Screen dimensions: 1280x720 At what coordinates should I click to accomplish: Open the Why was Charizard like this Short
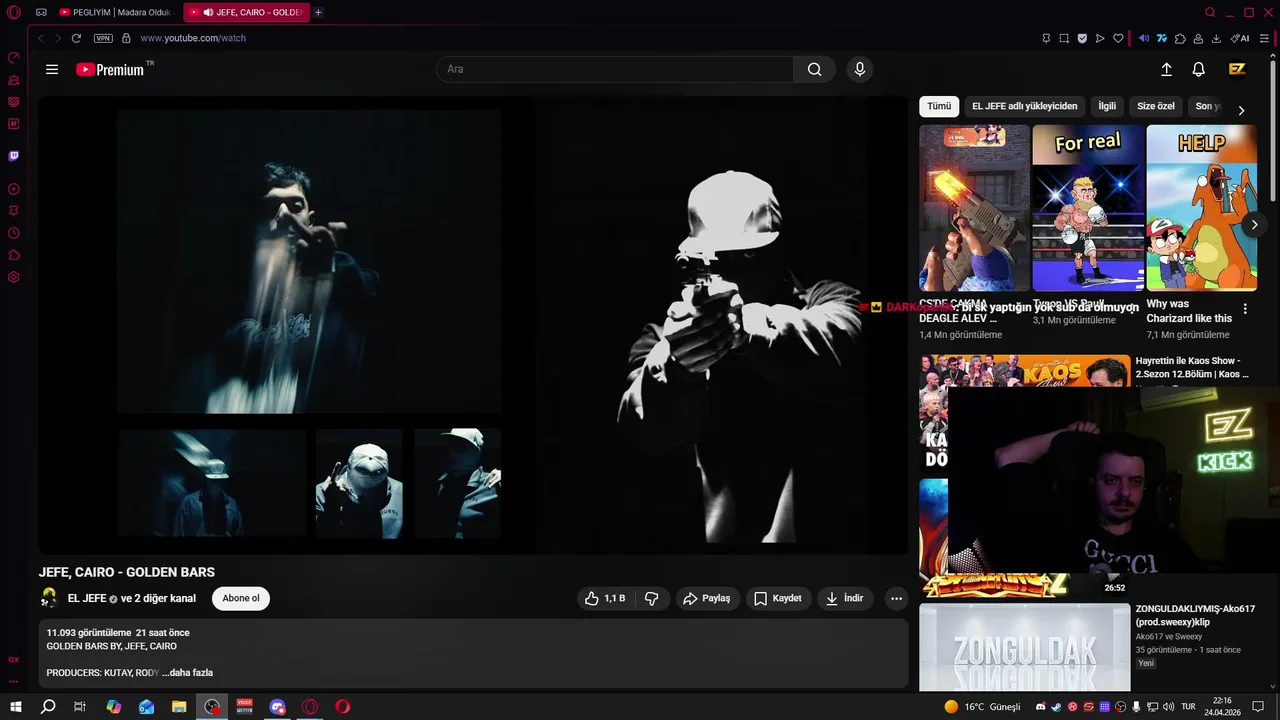click(1201, 208)
